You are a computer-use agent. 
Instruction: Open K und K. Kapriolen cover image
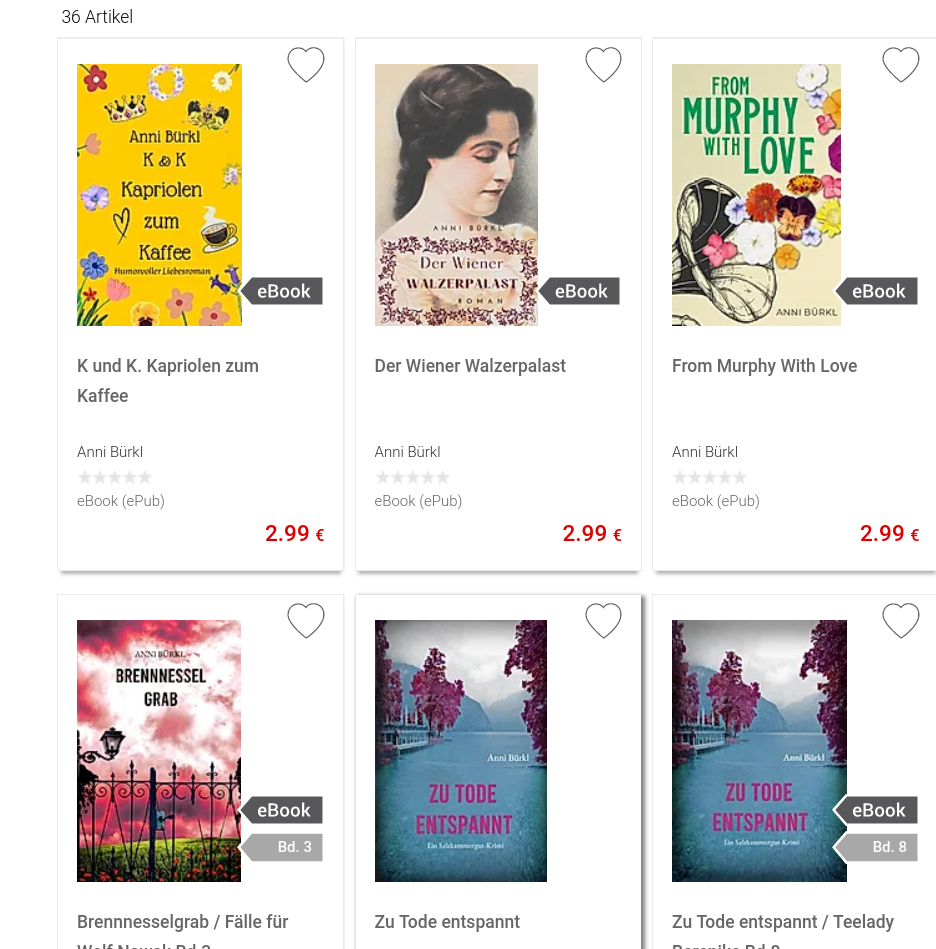click(159, 195)
